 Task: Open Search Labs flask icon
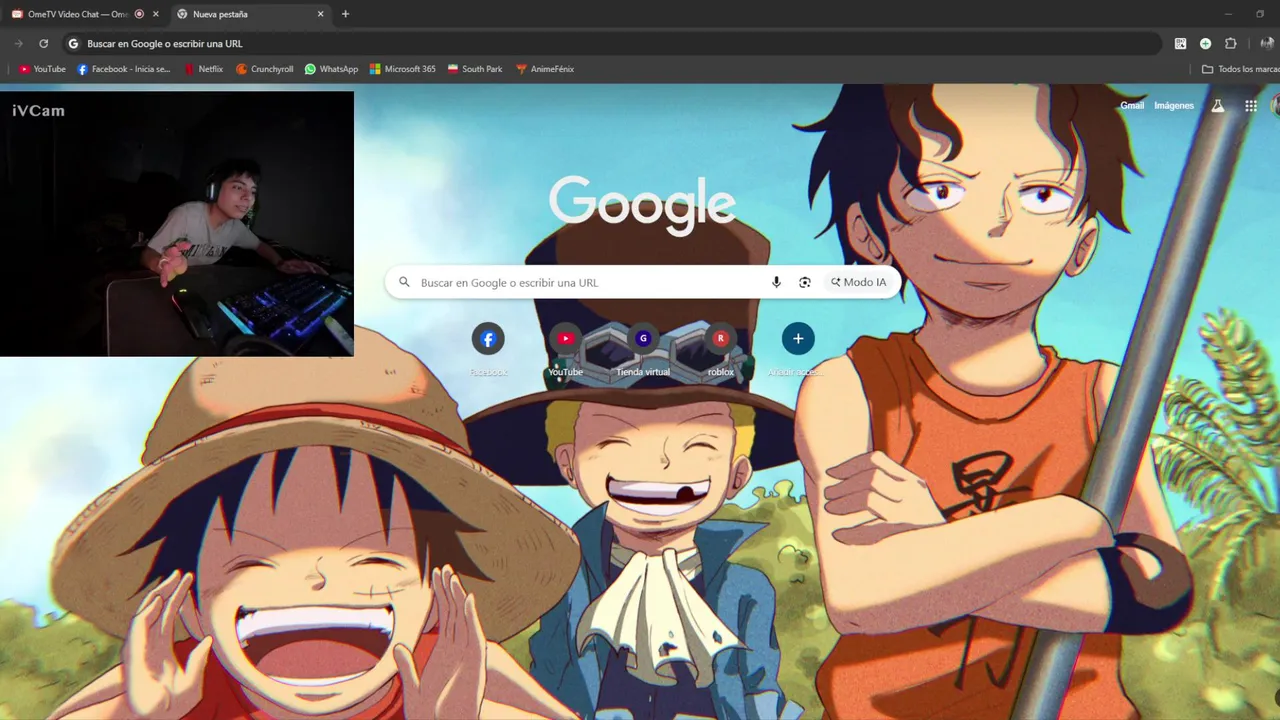click(1217, 105)
